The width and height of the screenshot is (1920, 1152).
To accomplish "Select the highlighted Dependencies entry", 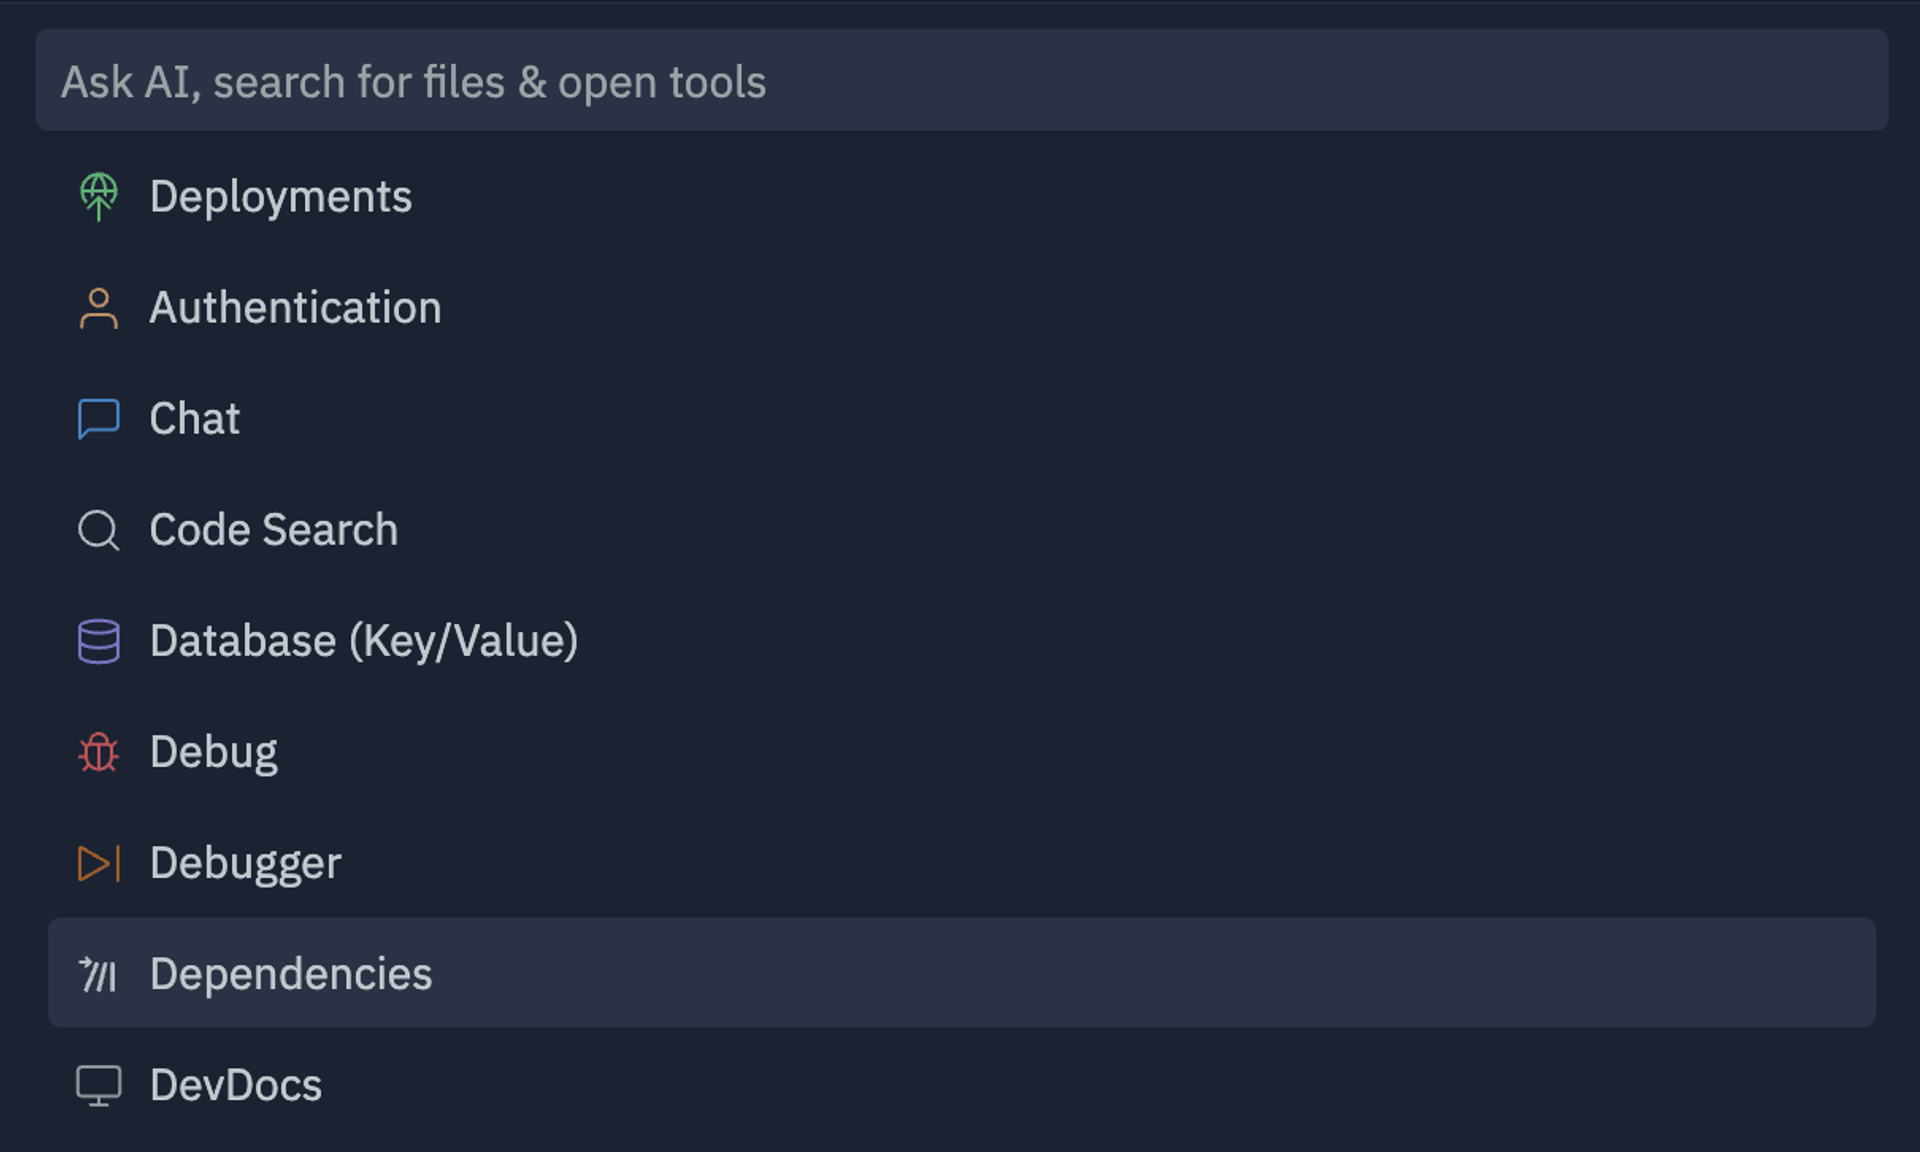I will [291, 974].
